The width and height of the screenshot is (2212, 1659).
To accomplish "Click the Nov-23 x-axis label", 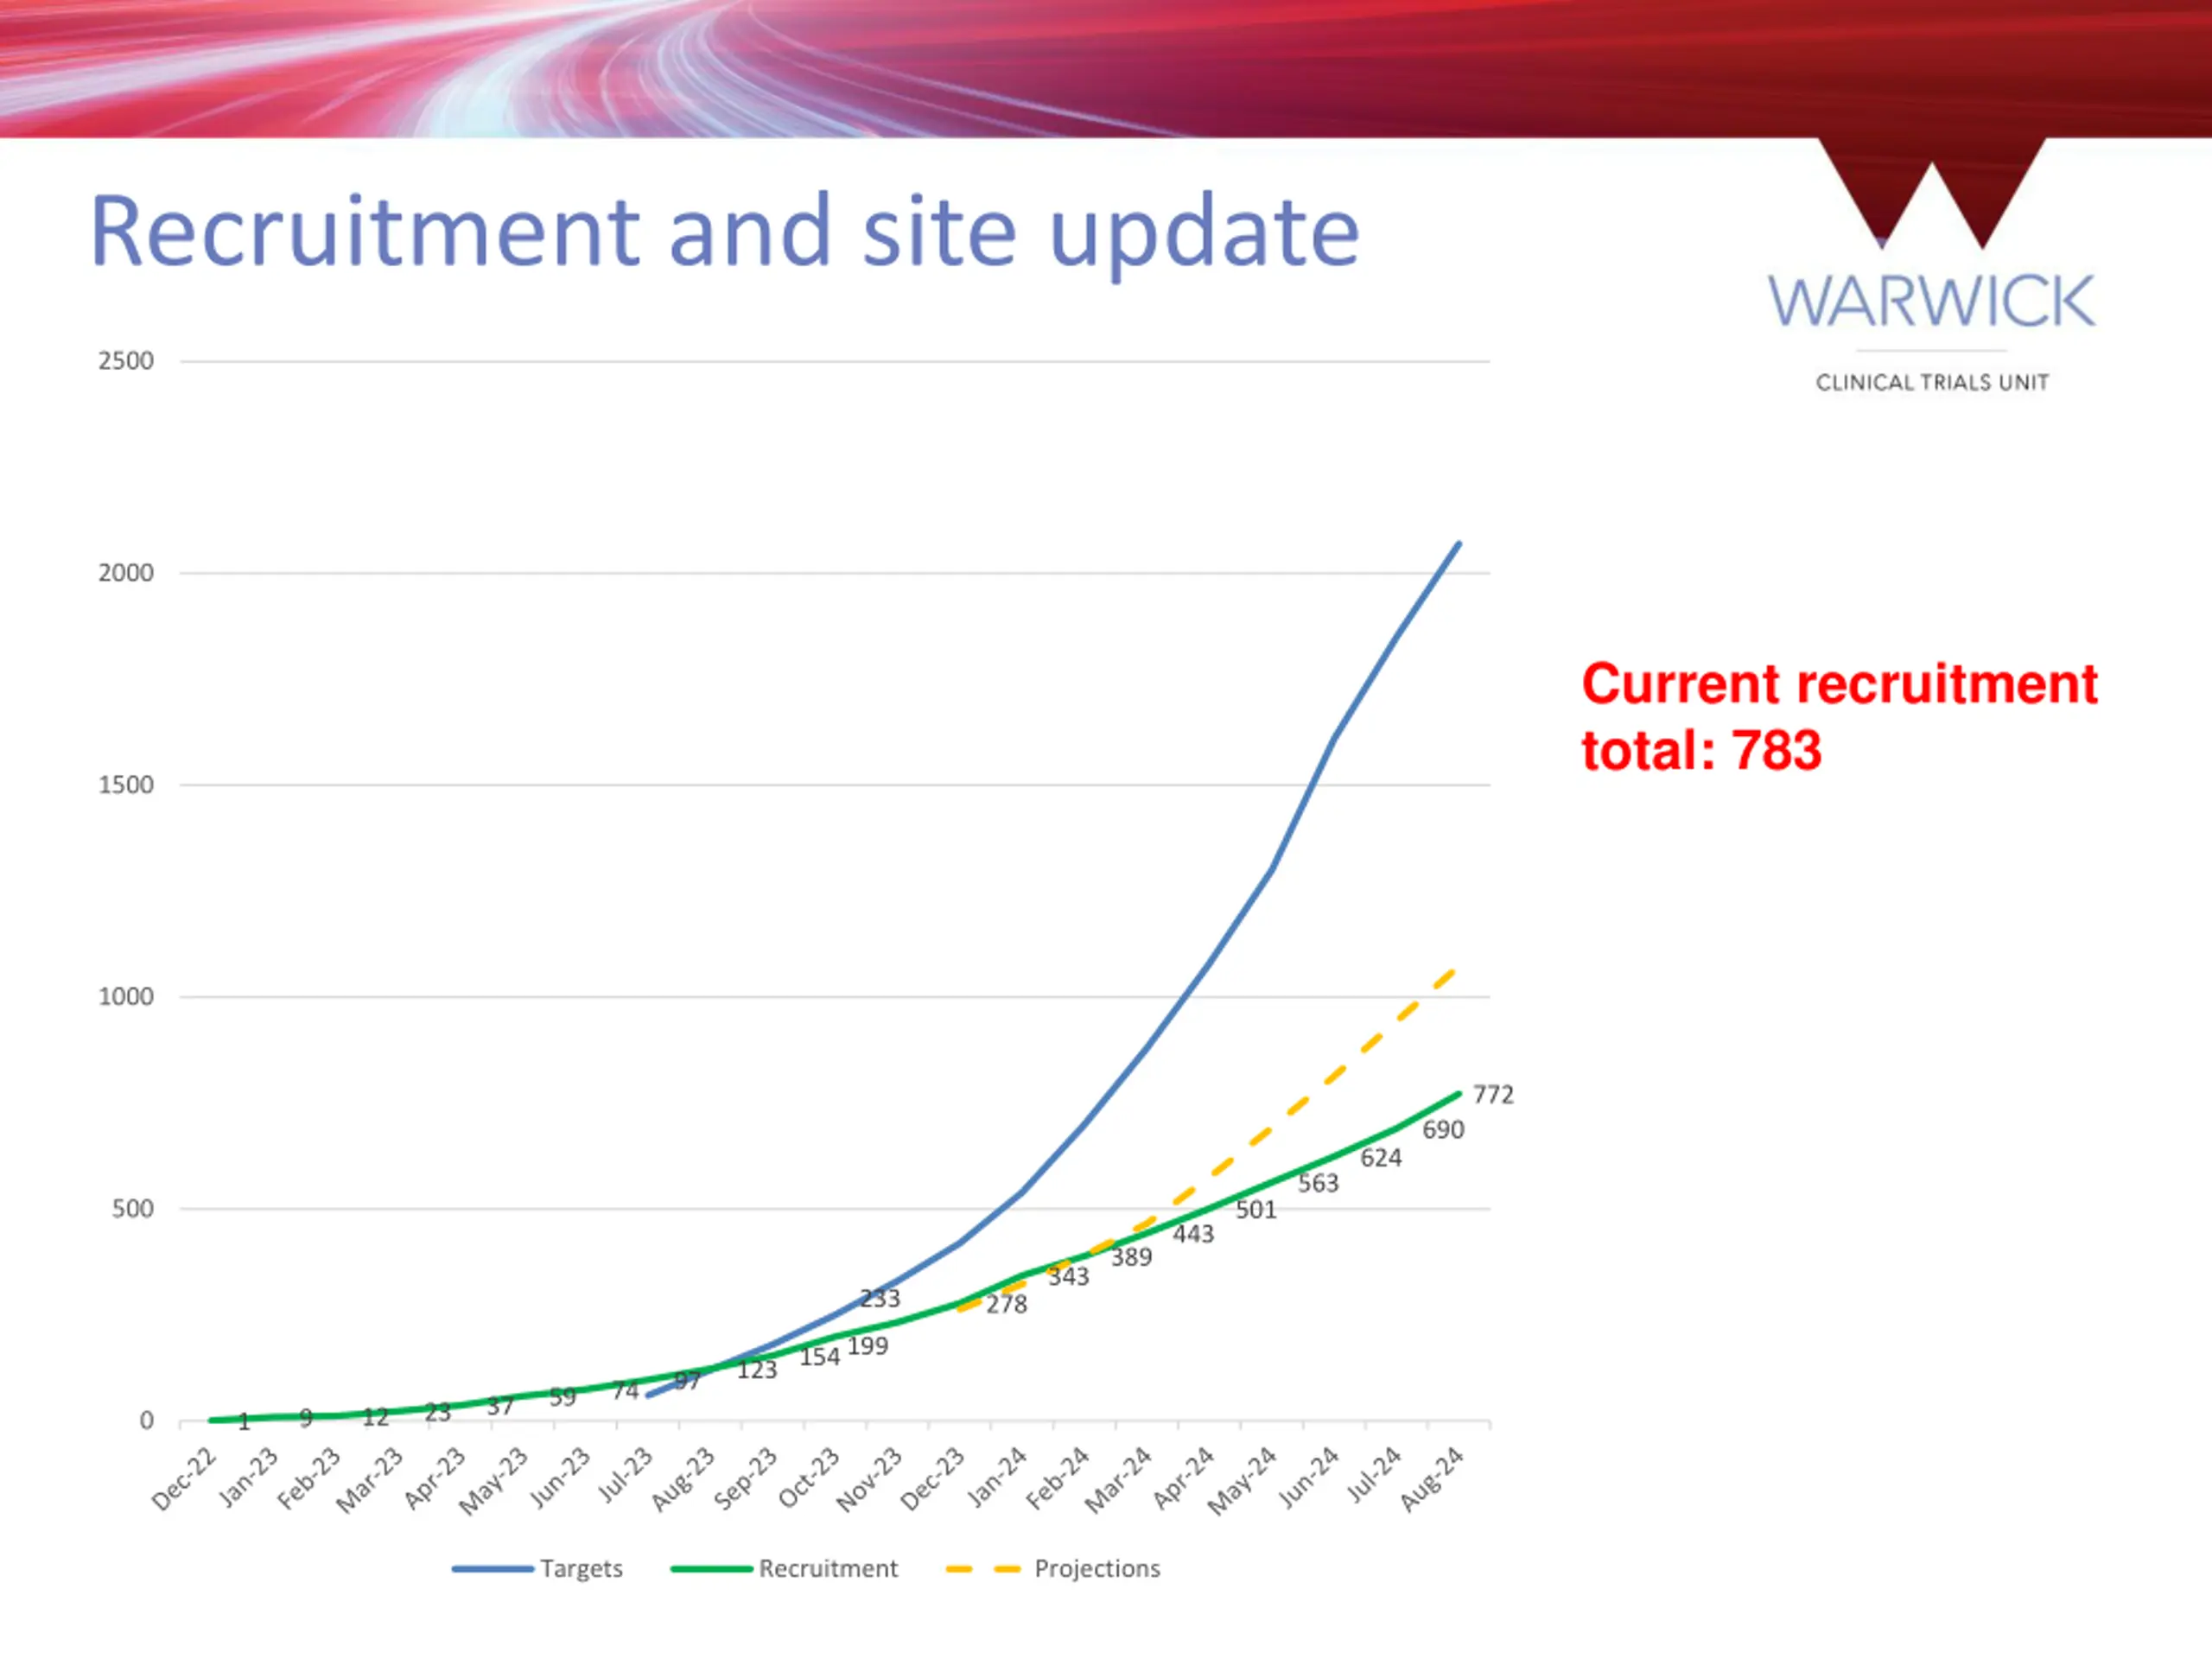I will (869, 1480).
